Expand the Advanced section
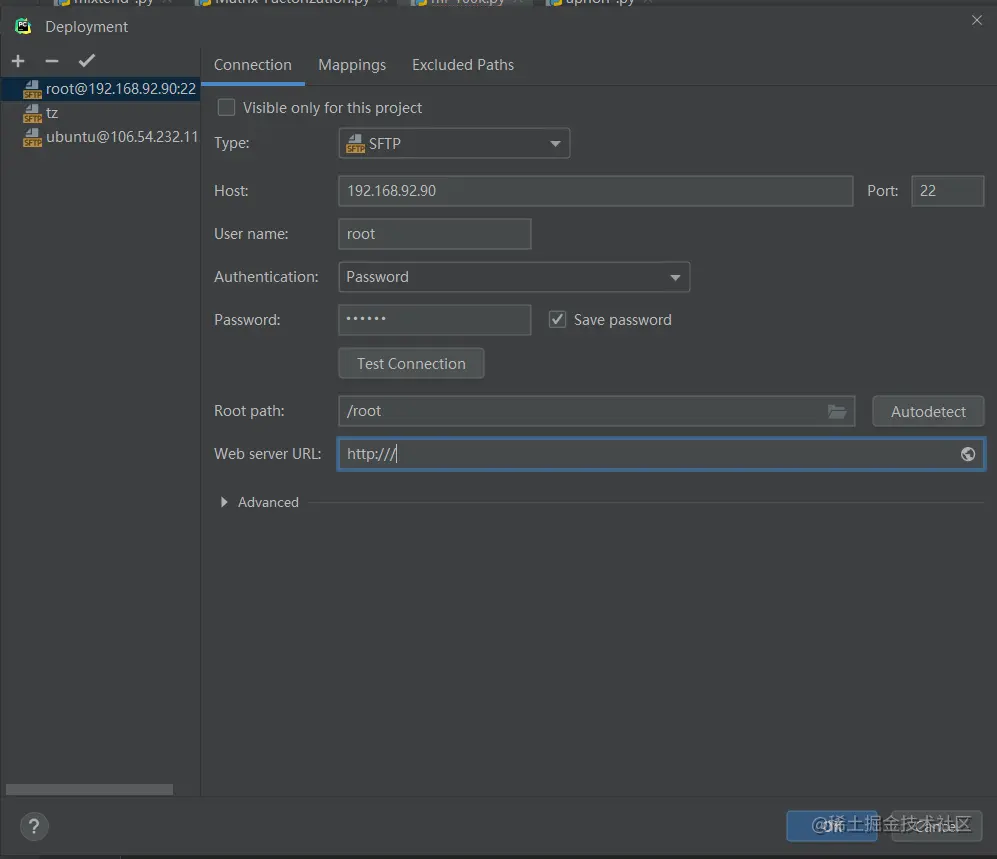The height and width of the screenshot is (859, 997). (224, 502)
